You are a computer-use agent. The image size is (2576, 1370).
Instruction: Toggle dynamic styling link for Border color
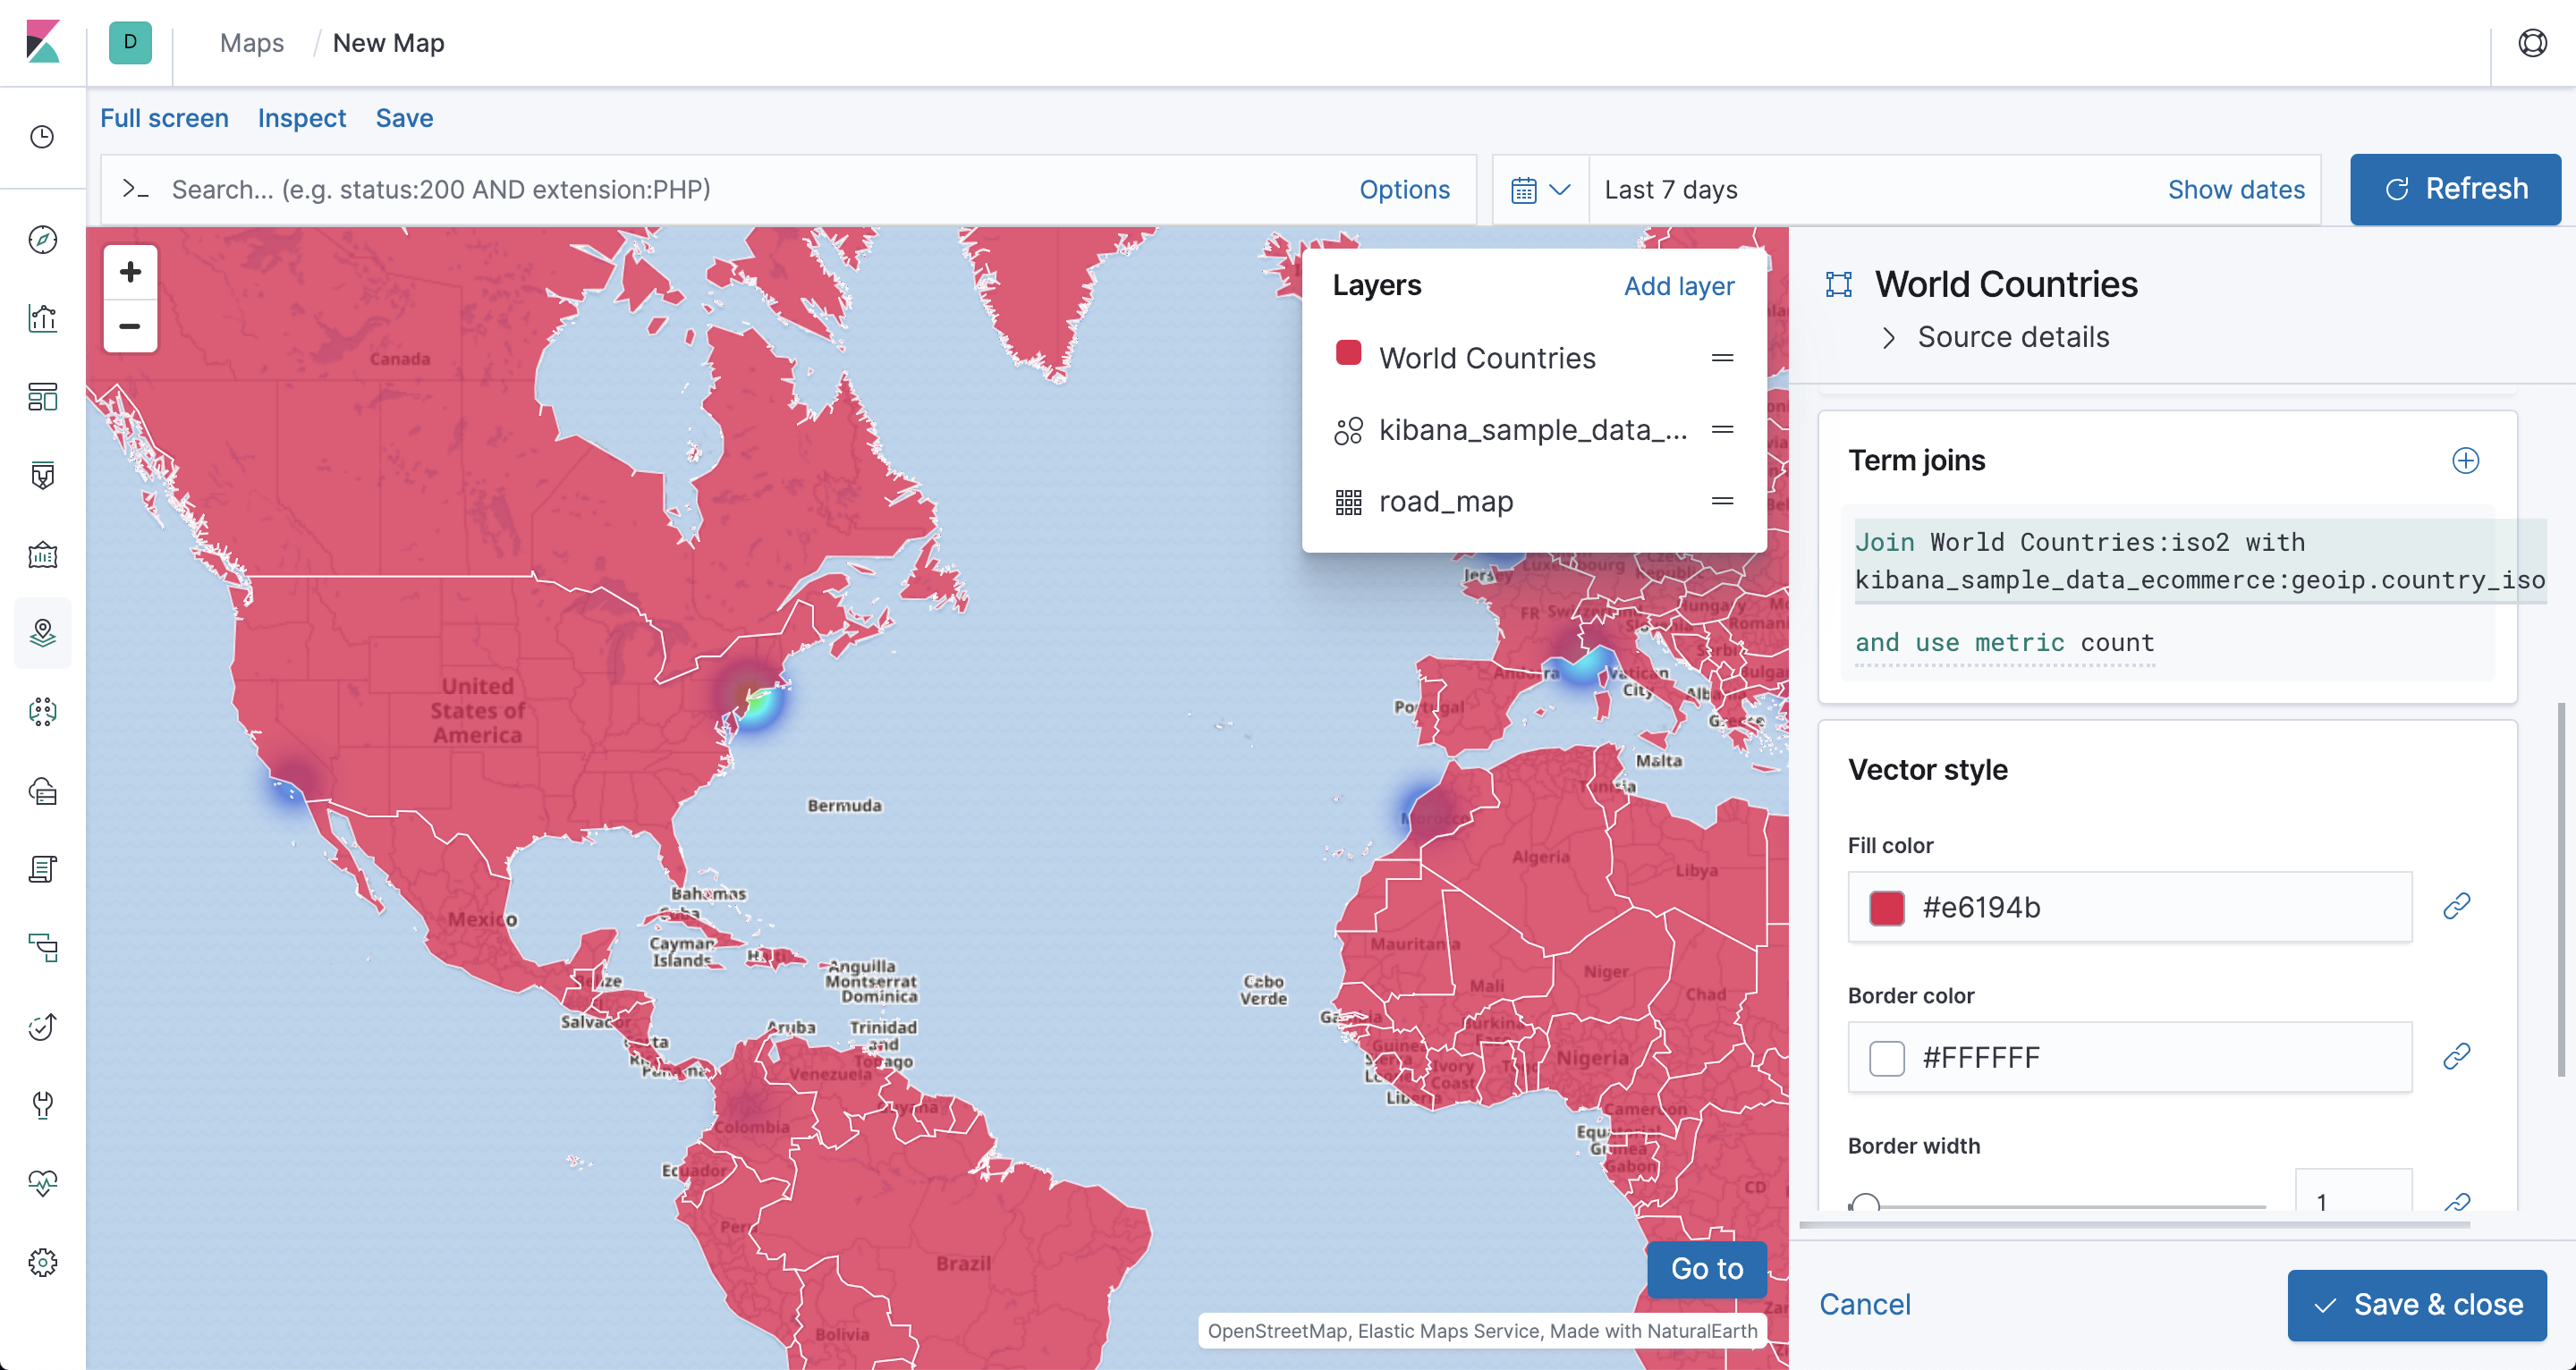pos(2456,1056)
